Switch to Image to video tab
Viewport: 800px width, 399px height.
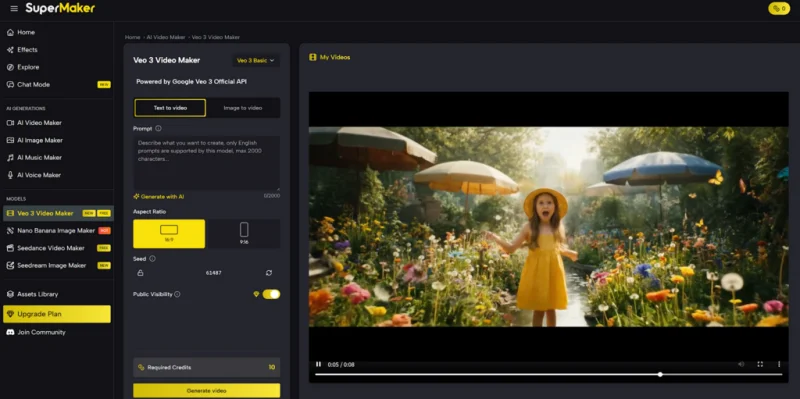243,108
